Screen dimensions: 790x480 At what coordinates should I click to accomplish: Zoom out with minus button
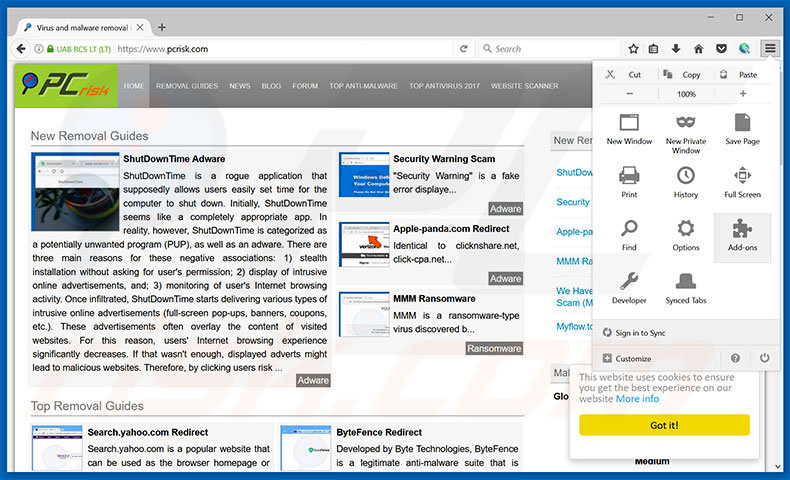click(x=629, y=94)
